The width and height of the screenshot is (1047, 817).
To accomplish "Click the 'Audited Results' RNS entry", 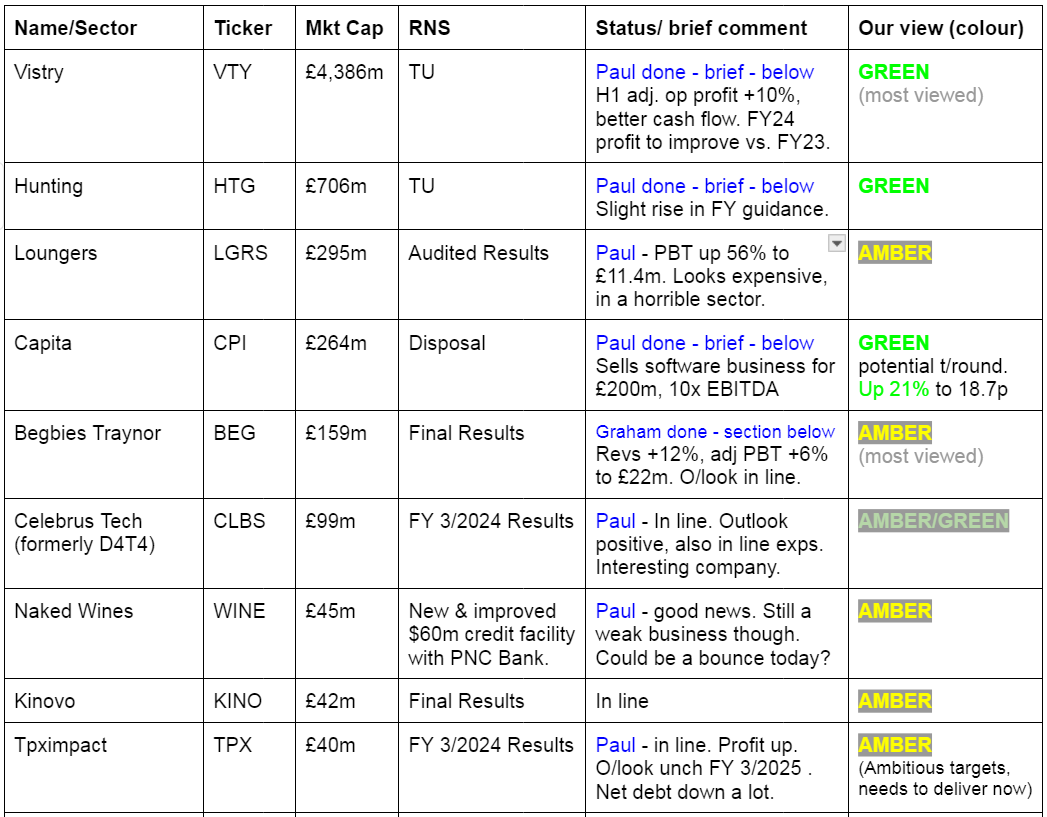I will (x=479, y=253).
